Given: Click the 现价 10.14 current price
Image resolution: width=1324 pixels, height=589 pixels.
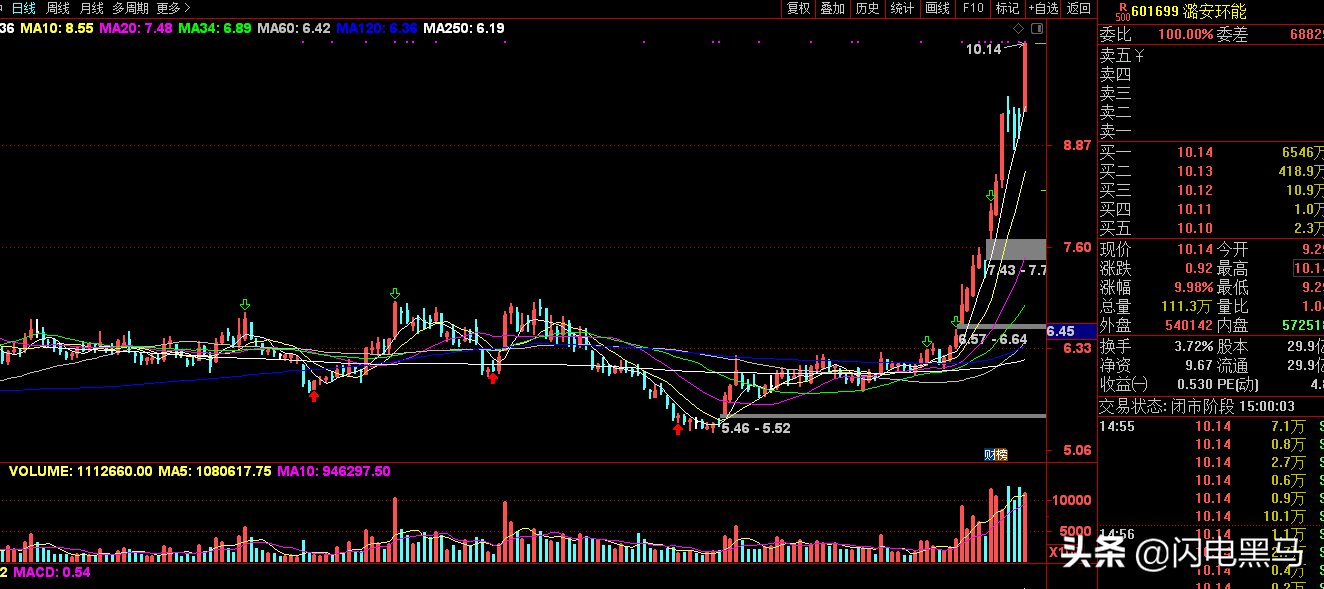Looking at the screenshot, I should pos(1195,249).
